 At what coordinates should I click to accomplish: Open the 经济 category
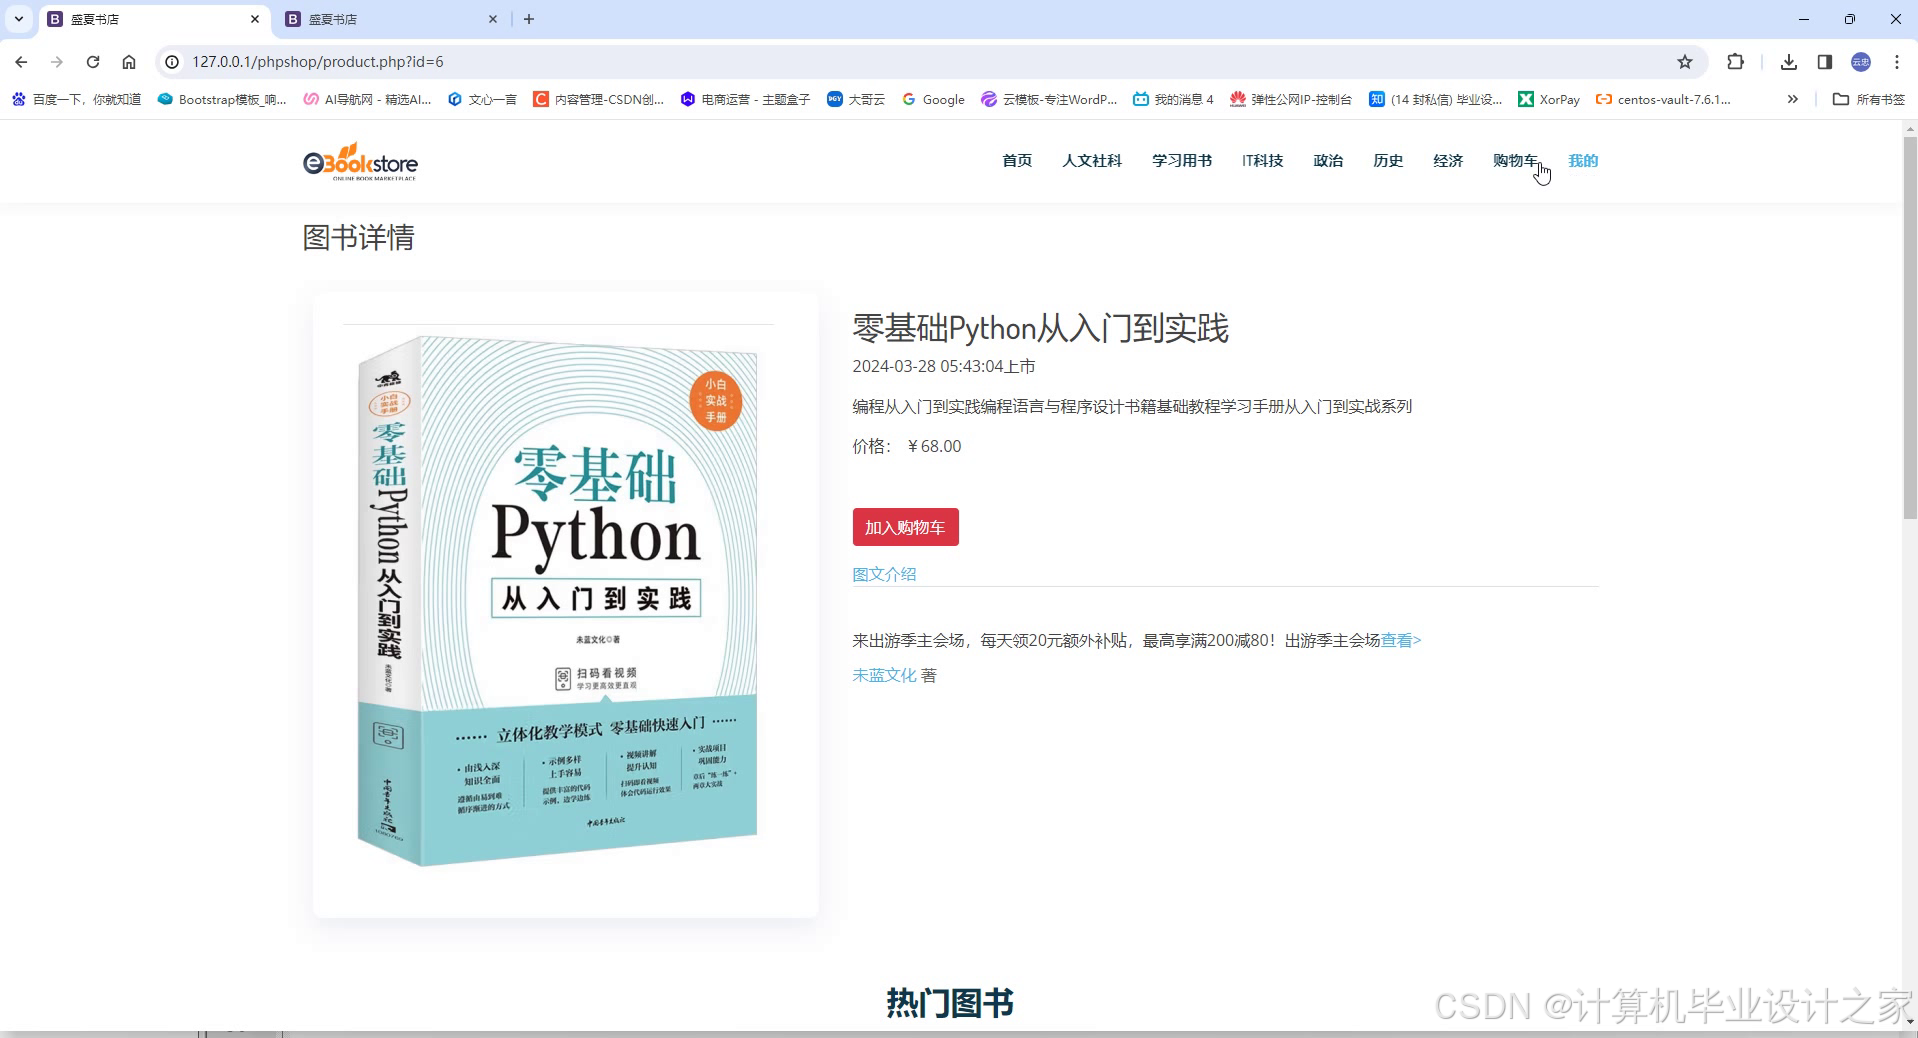tap(1448, 161)
